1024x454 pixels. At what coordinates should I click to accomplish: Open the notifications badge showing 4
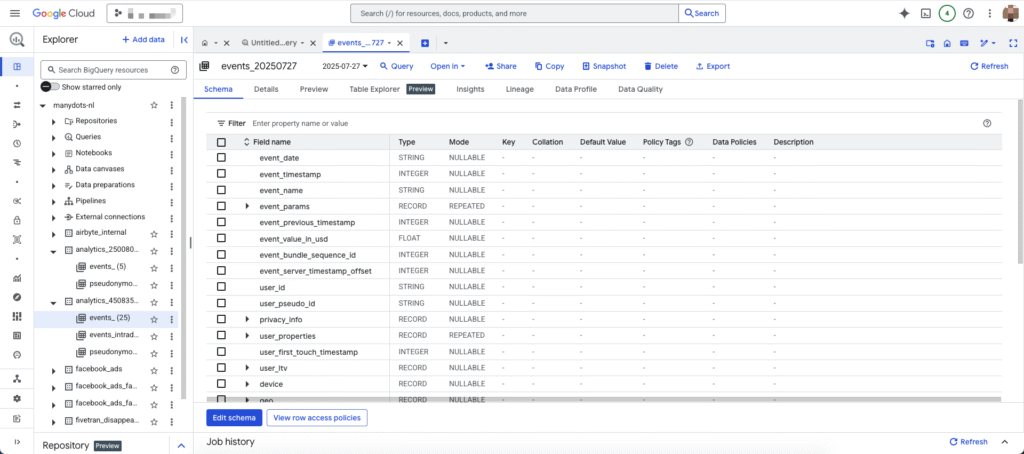tap(947, 13)
